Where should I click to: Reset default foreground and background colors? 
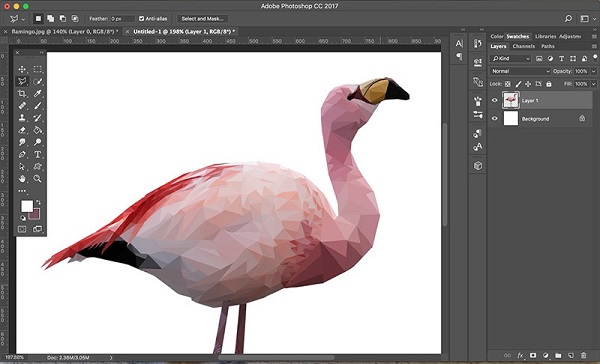[x=23, y=218]
